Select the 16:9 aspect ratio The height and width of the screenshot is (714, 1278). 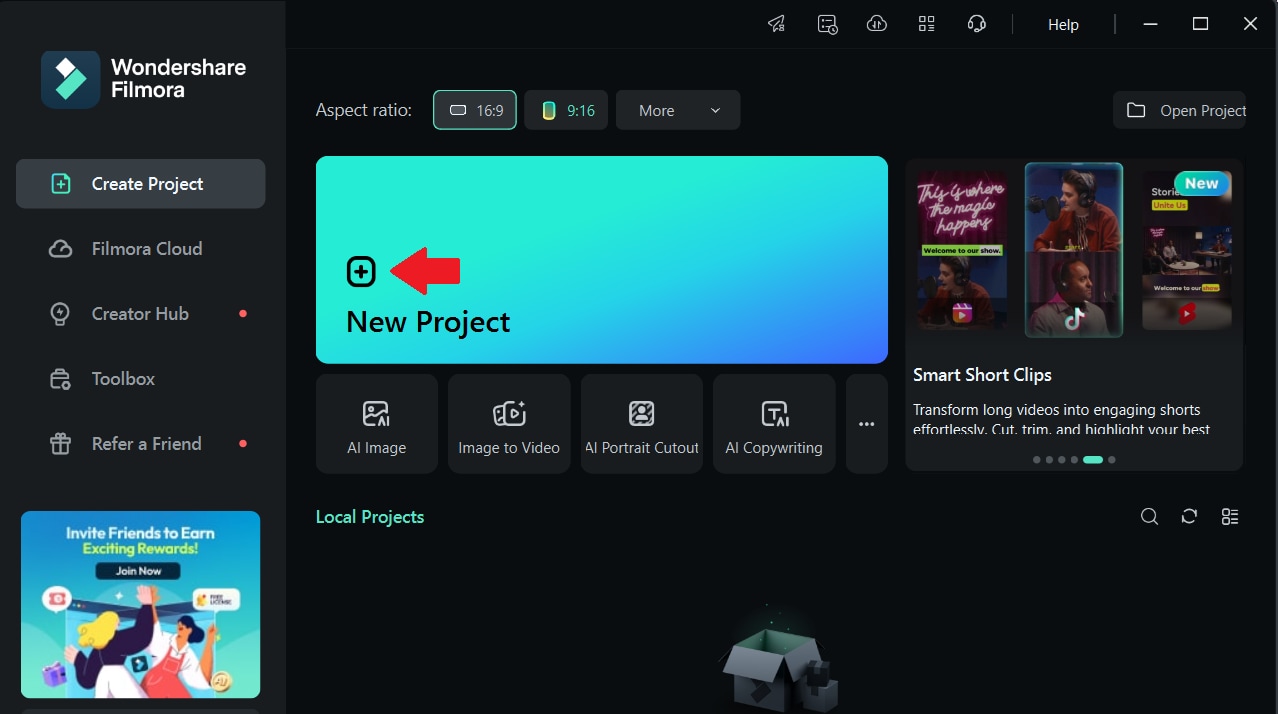[475, 110]
